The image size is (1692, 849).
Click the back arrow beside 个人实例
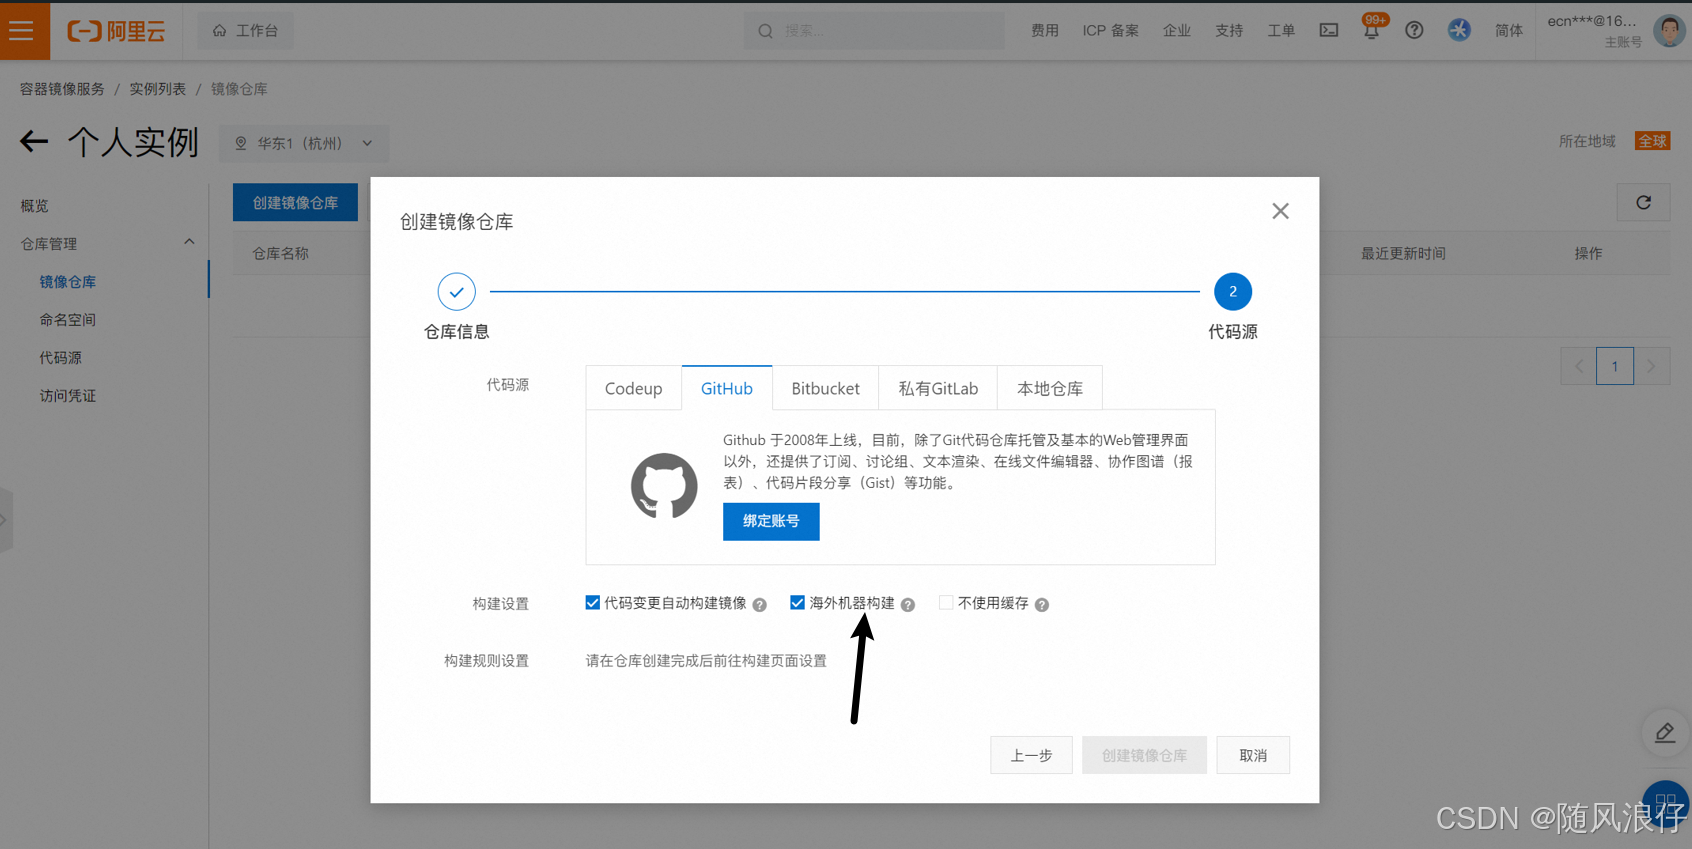(x=34, y=142)
